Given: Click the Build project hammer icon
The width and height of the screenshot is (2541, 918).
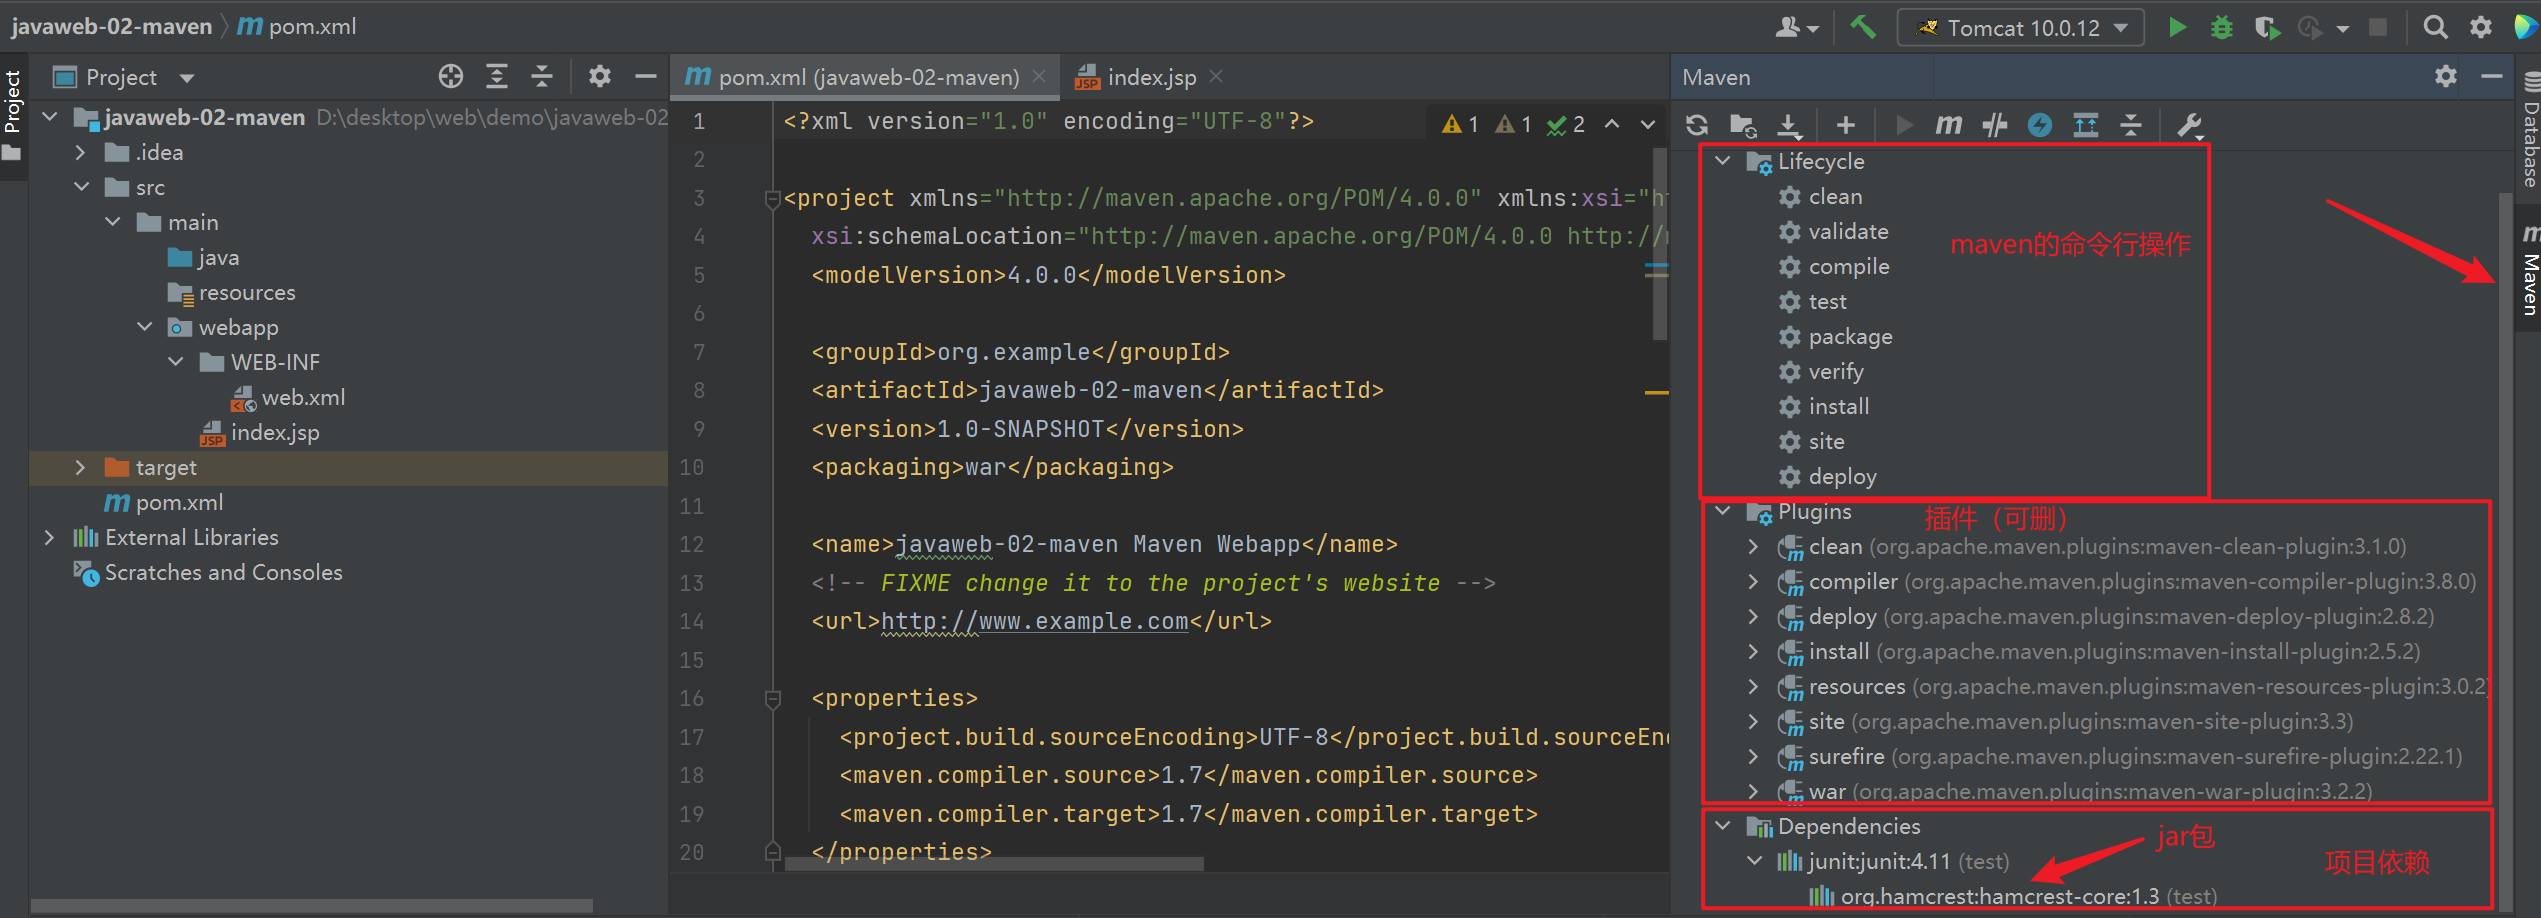Looking at the screenshot, I should (1863, 27).
